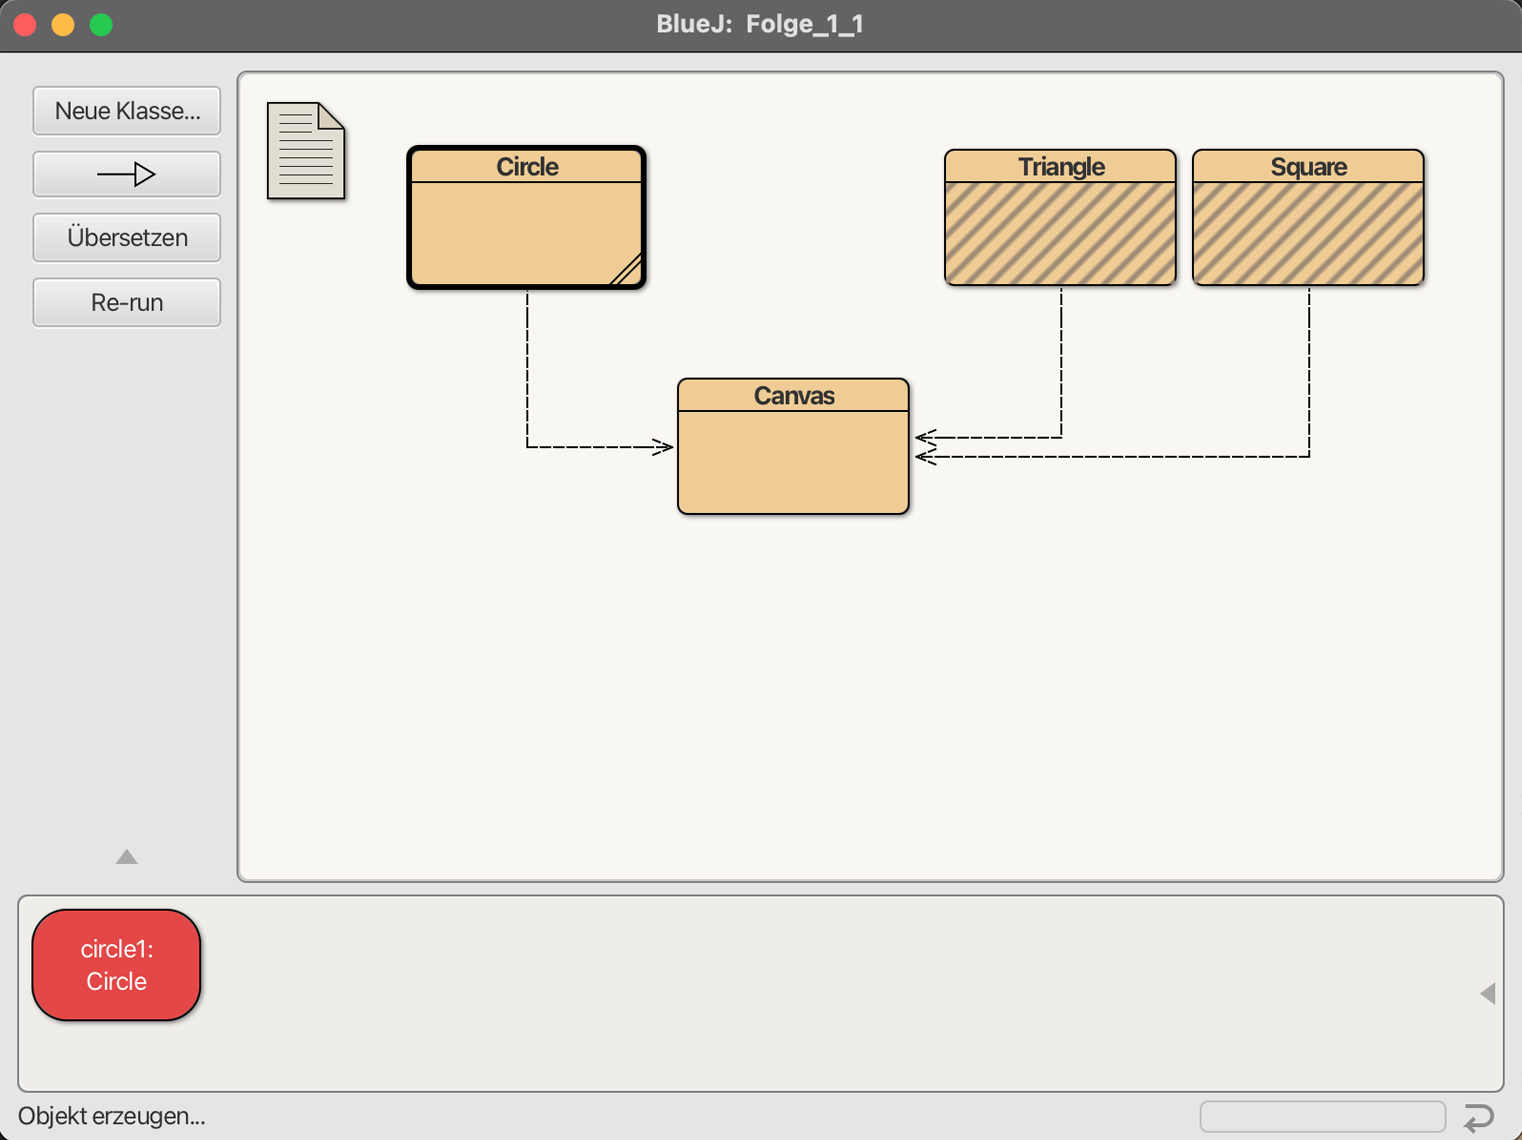Select the inheritance arrow tool button
The image size is (1522, 1140).
point(127,174)
